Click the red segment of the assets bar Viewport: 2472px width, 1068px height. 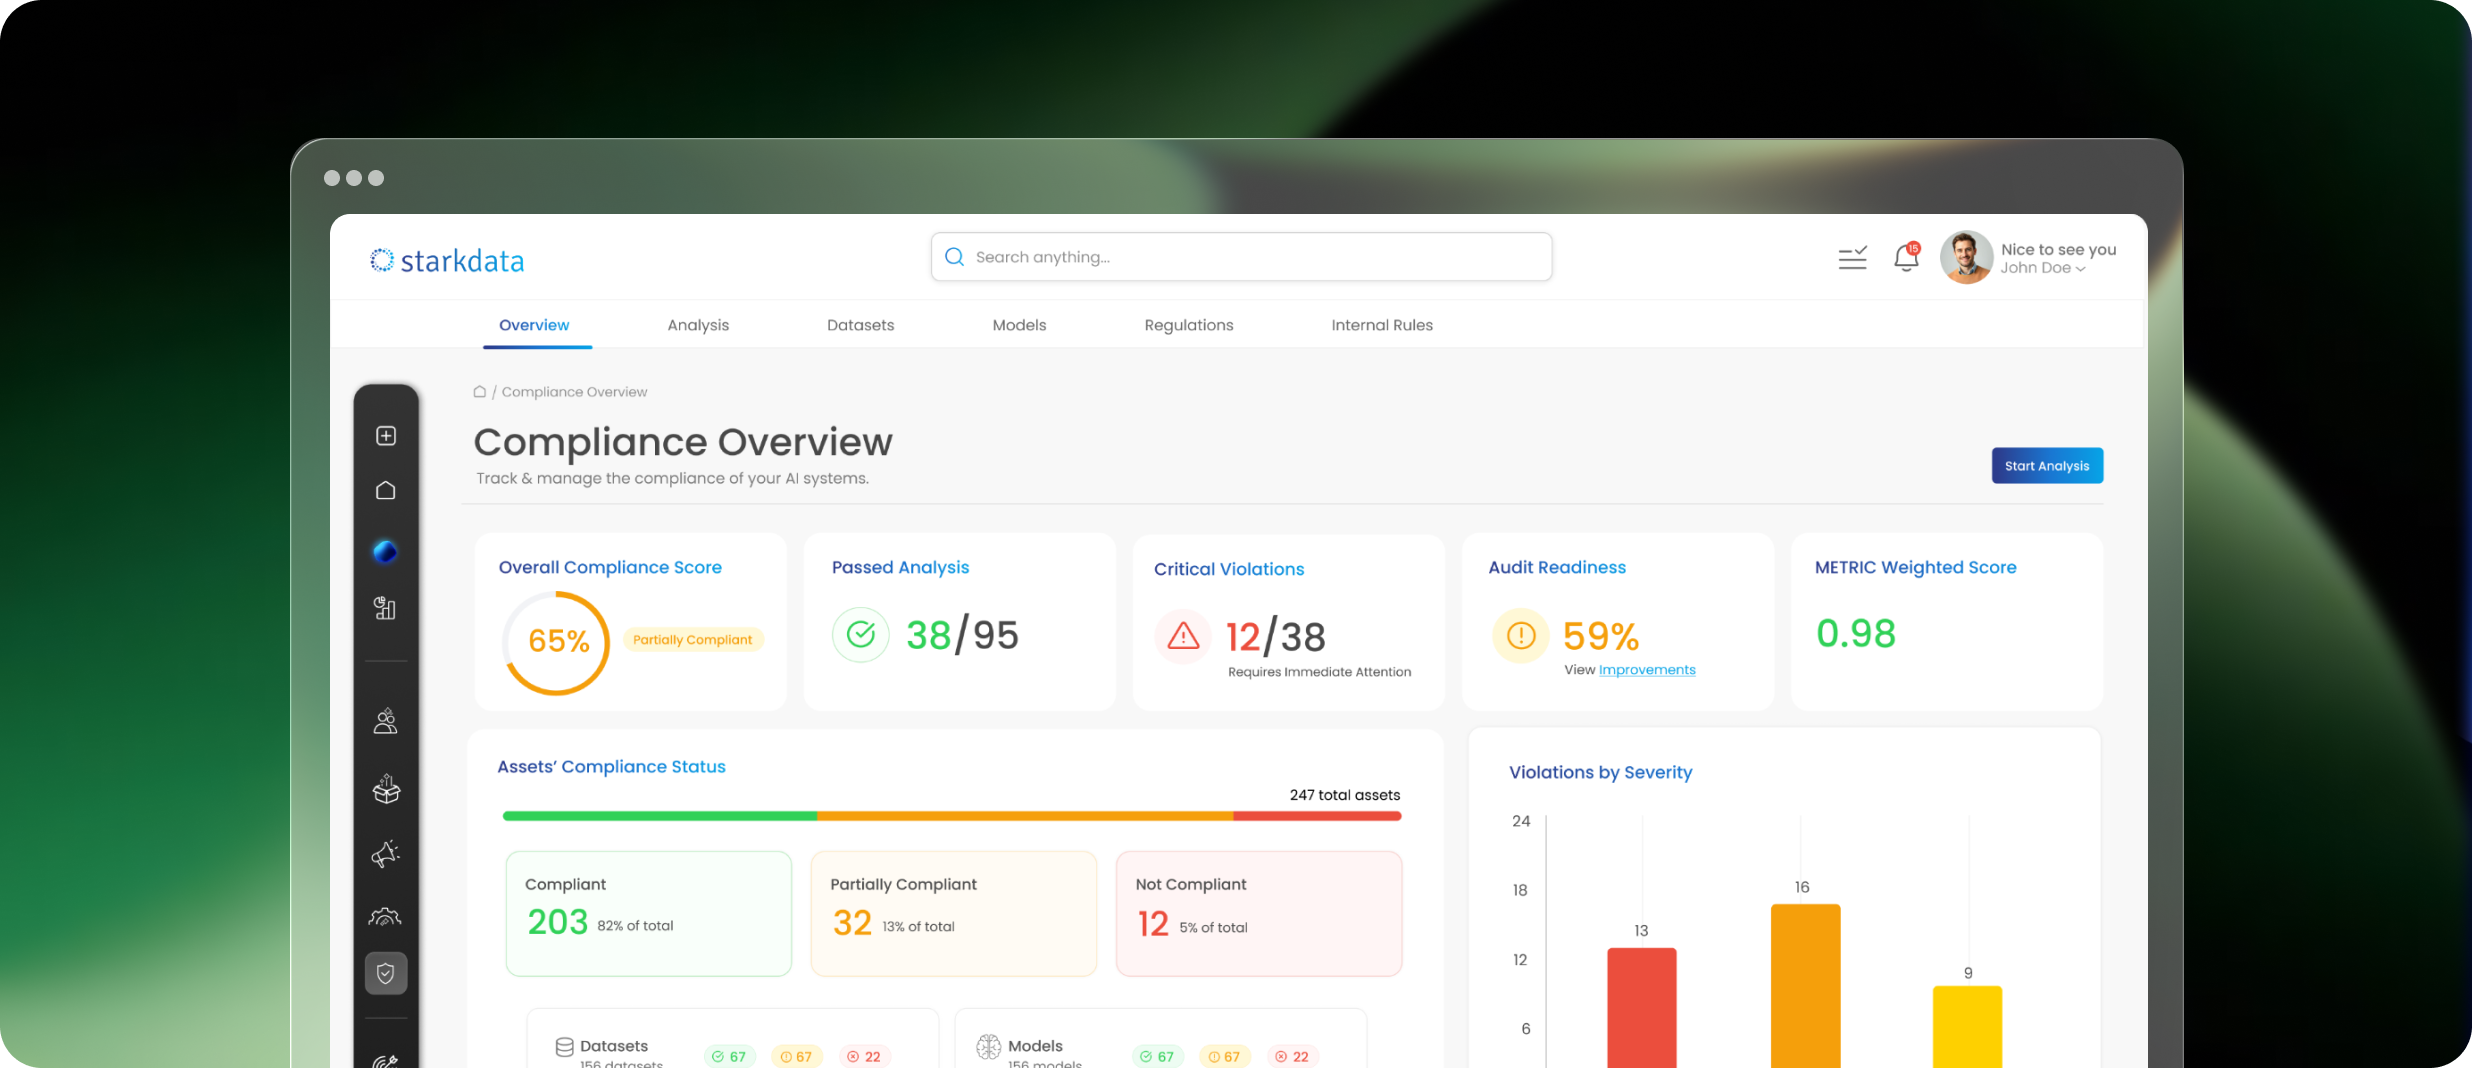pyautogui.click(x=1317, y=816)
